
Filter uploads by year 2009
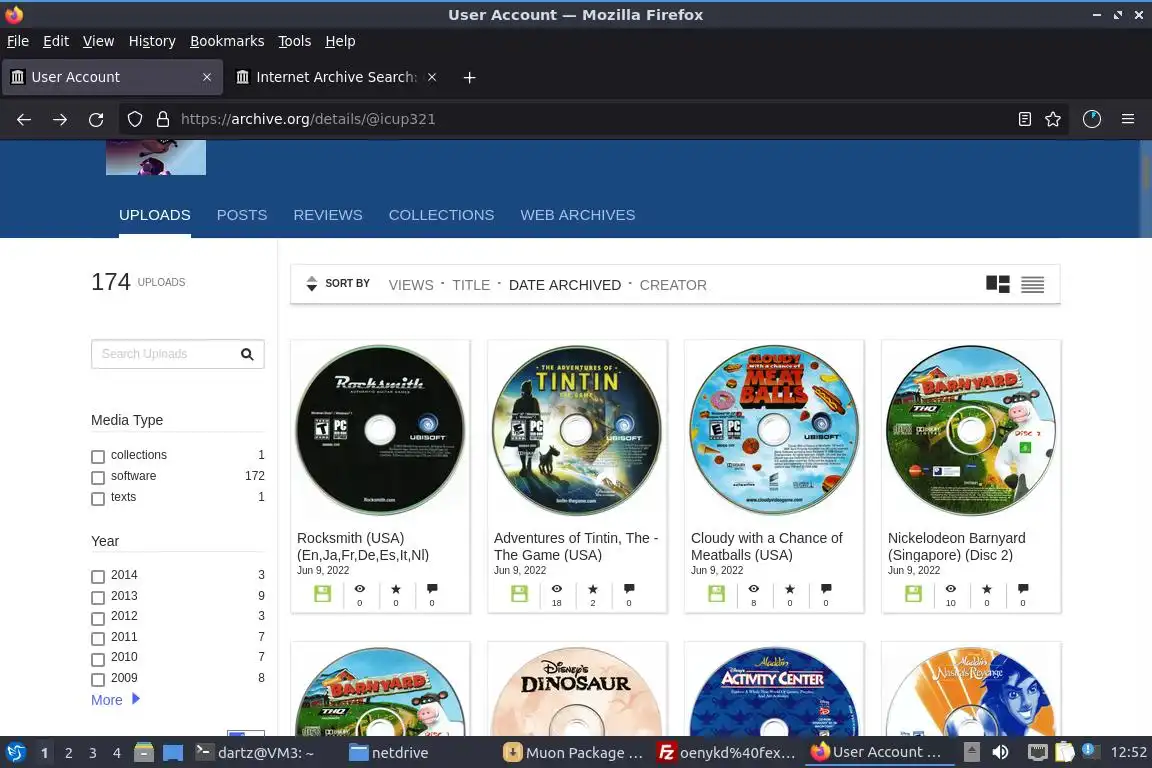tap(98, 680)
